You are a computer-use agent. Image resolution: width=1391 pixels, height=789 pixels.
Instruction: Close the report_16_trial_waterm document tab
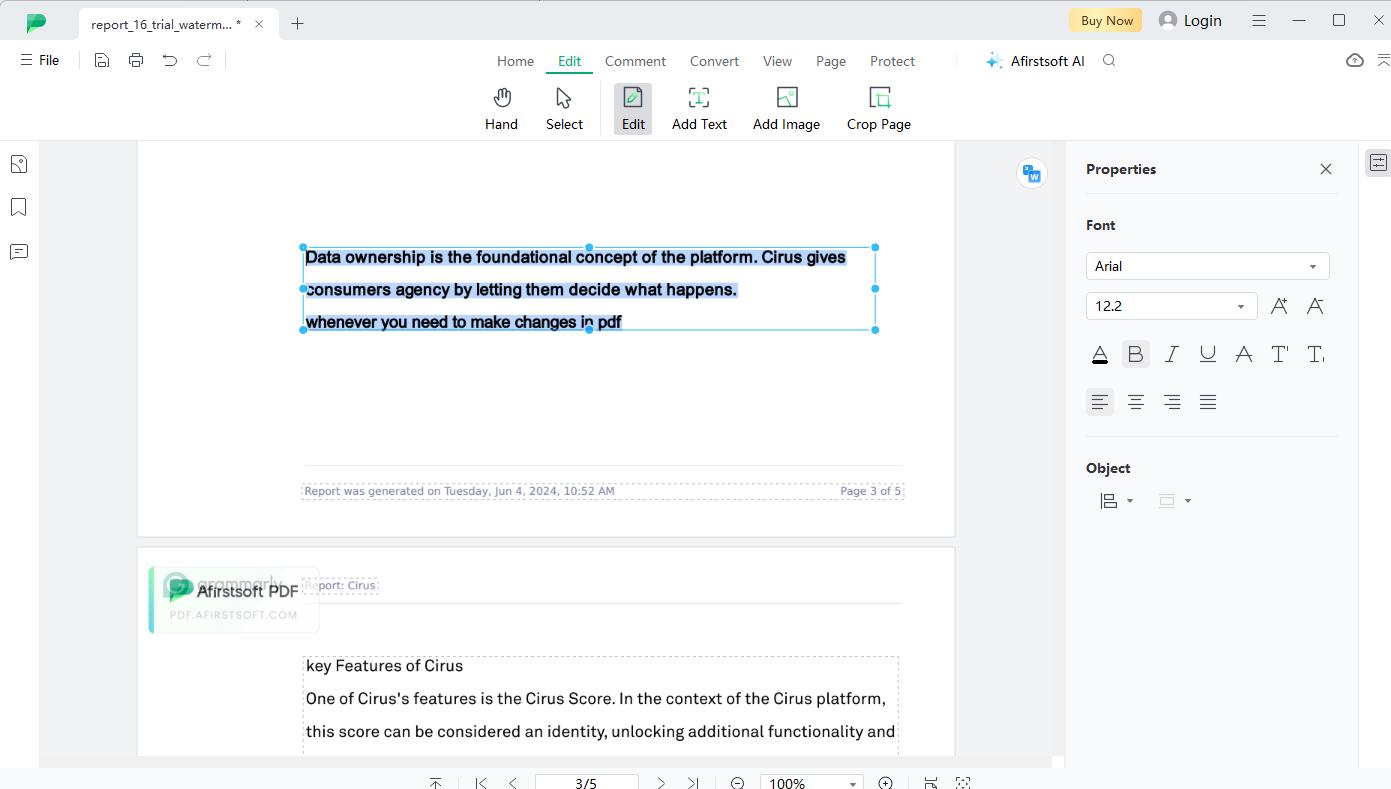pyautogui.click(x=259, y=24)
